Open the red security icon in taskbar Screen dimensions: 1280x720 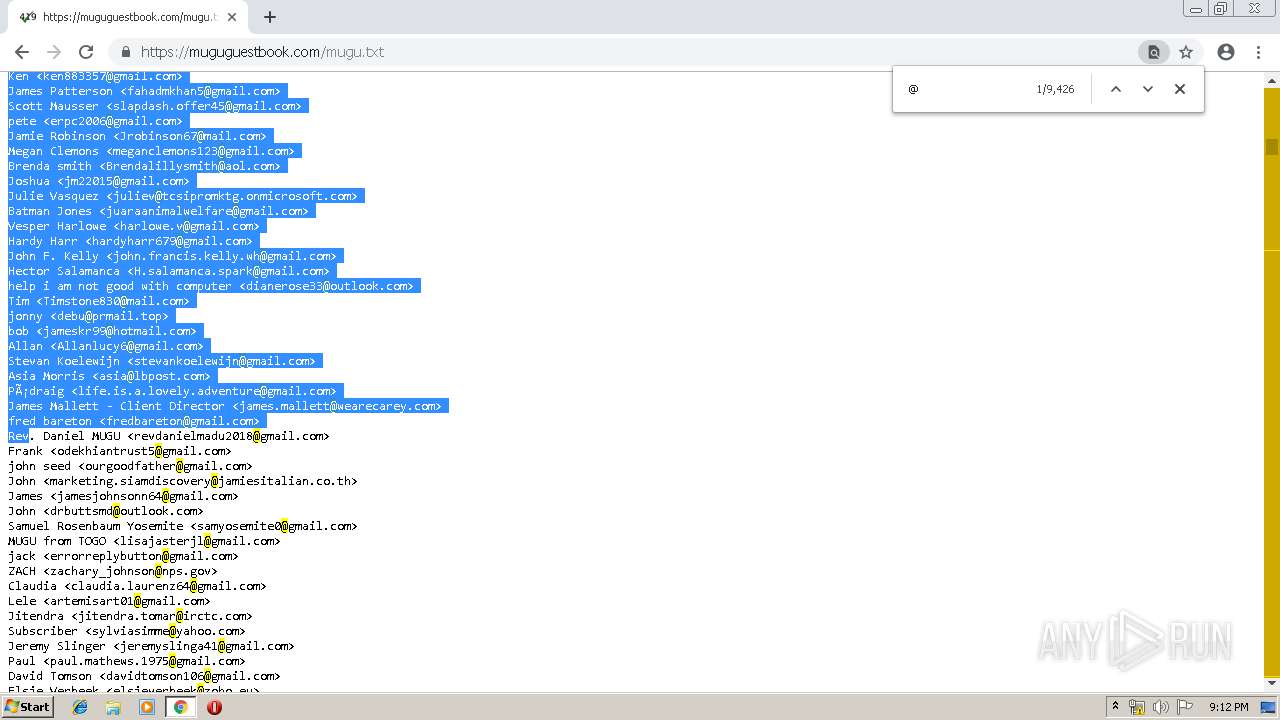[214, 707]
